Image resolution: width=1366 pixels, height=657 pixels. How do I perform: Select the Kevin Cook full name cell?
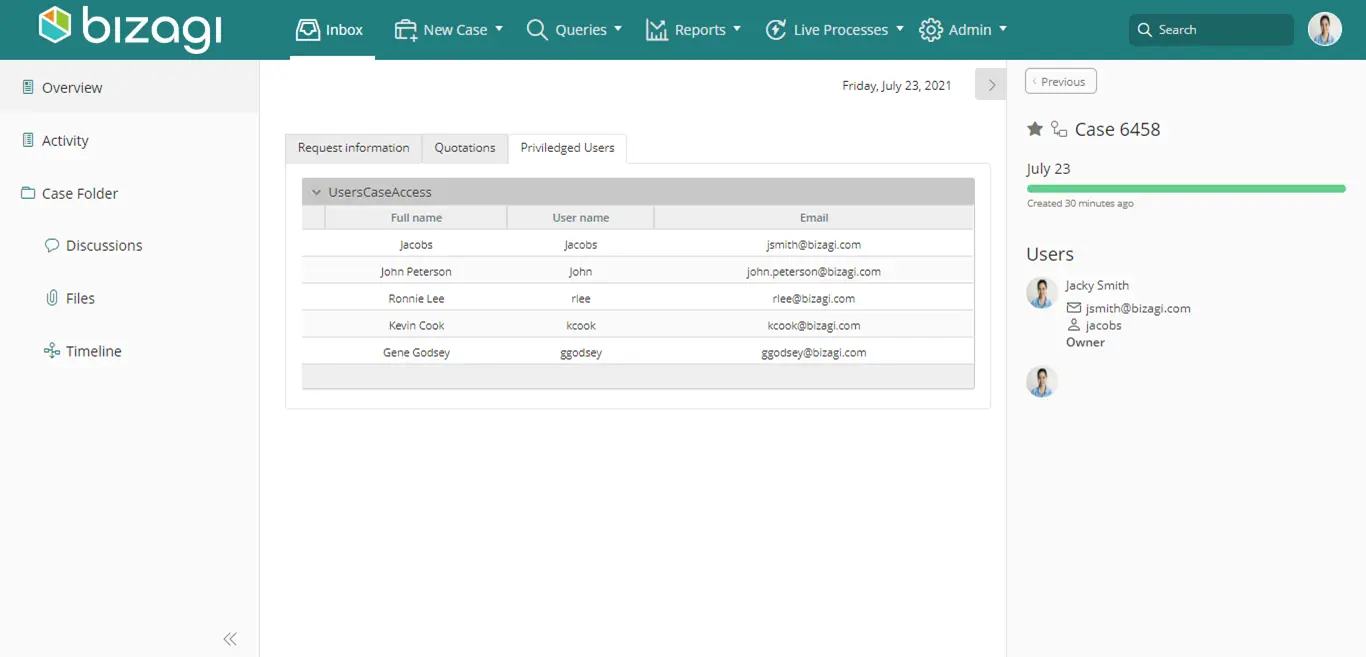[x=416, y=325]
